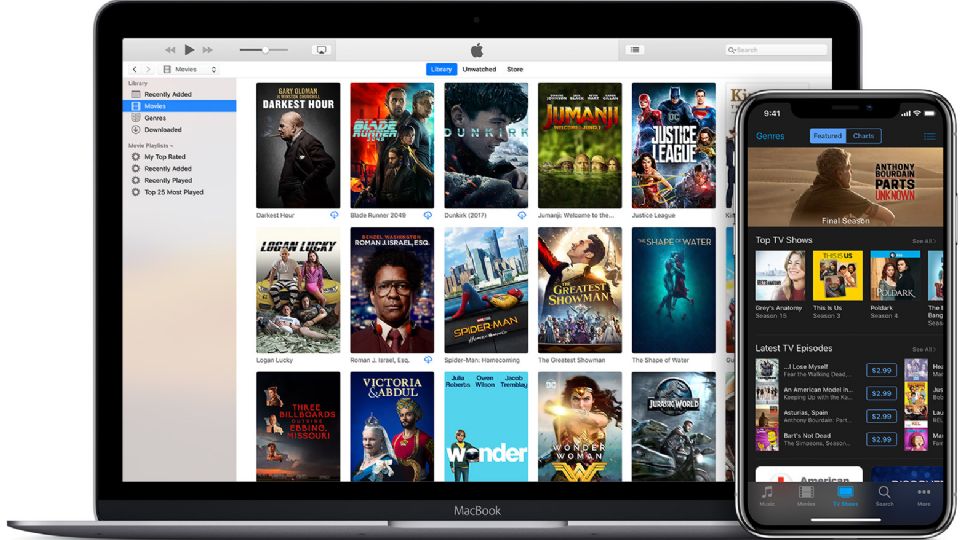Tap the list icon on iPhone header
This screenshot has height=540, width=960.
coord(930,136)
